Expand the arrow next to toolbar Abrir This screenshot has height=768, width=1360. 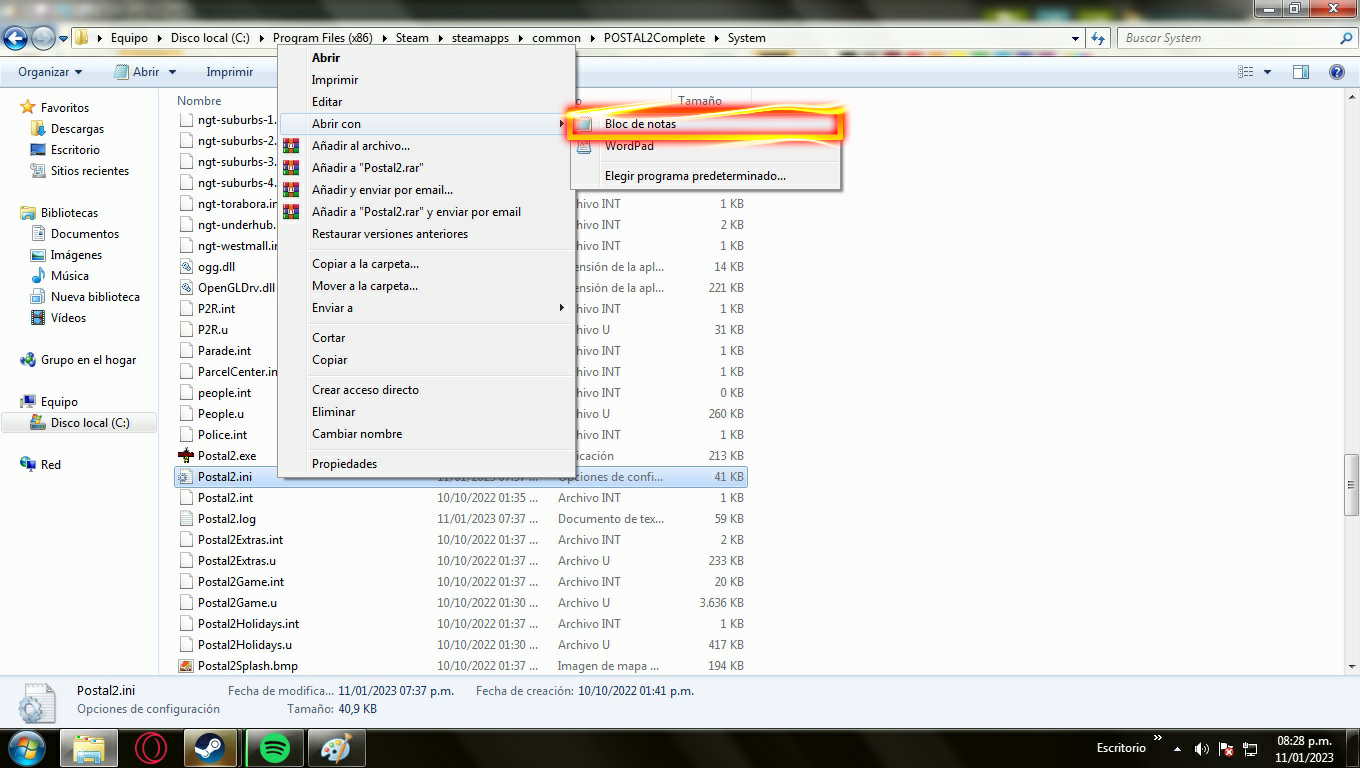(172, 72)
